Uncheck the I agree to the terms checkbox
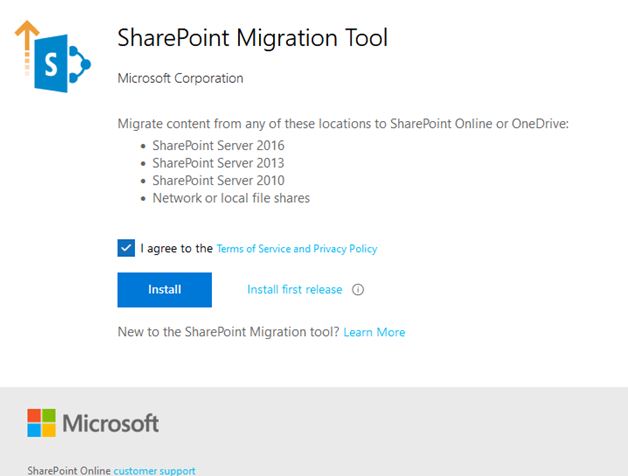The width and height of the screenshot is (628, 476). pyautogui.click(x=126, y=248)
